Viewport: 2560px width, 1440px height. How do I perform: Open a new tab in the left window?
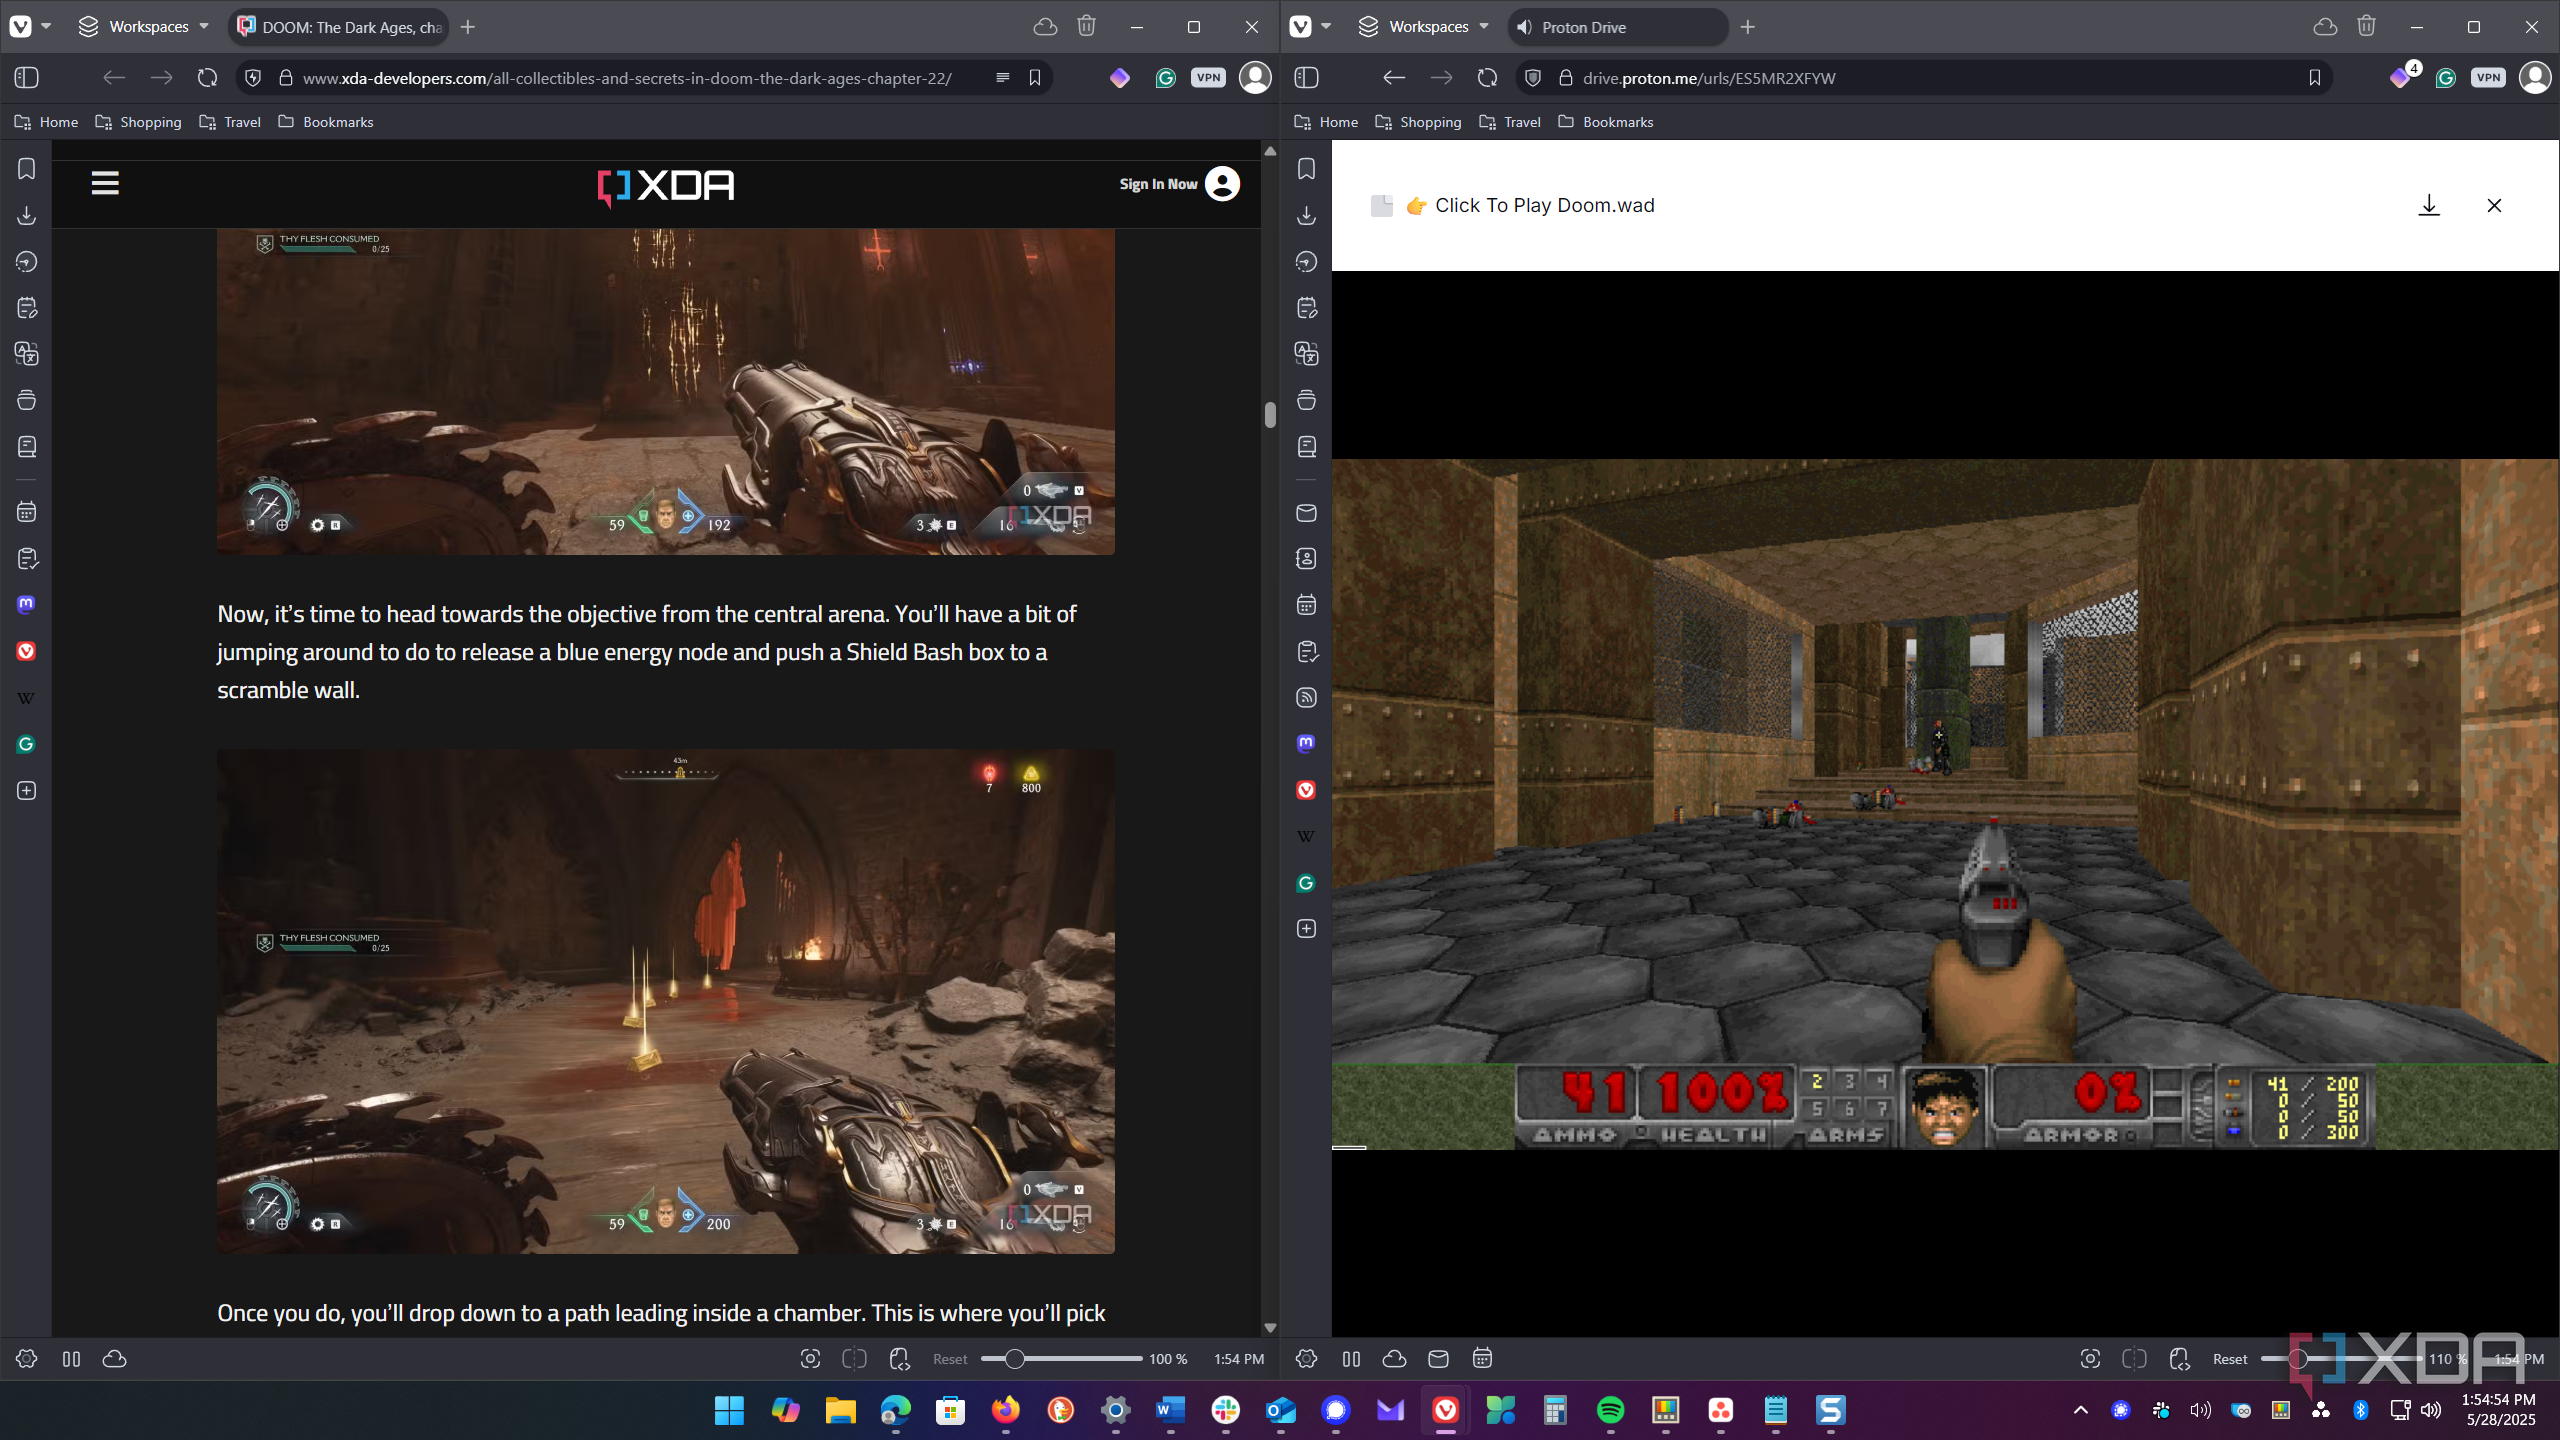tap(468, 27)
